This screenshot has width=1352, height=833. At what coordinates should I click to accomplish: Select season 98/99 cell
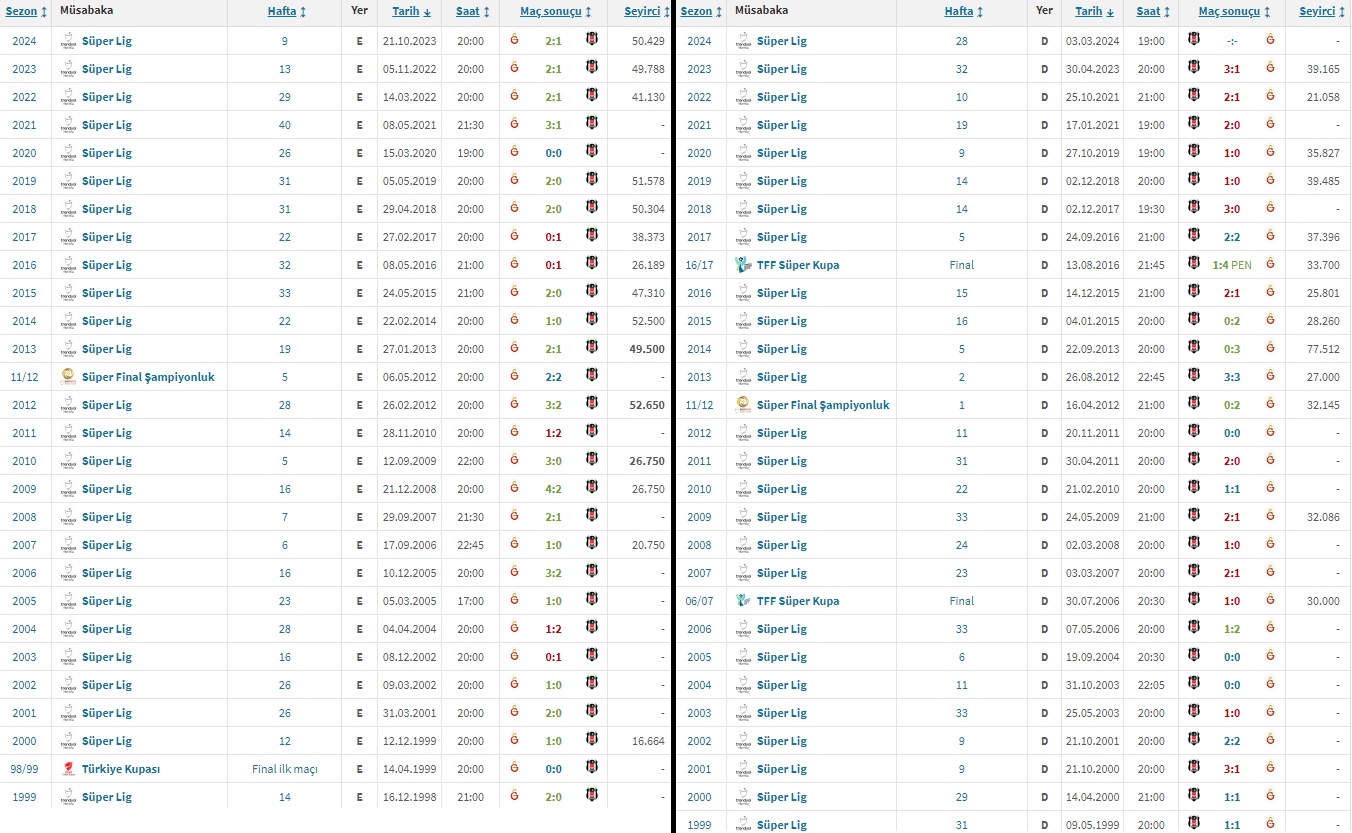24,769
